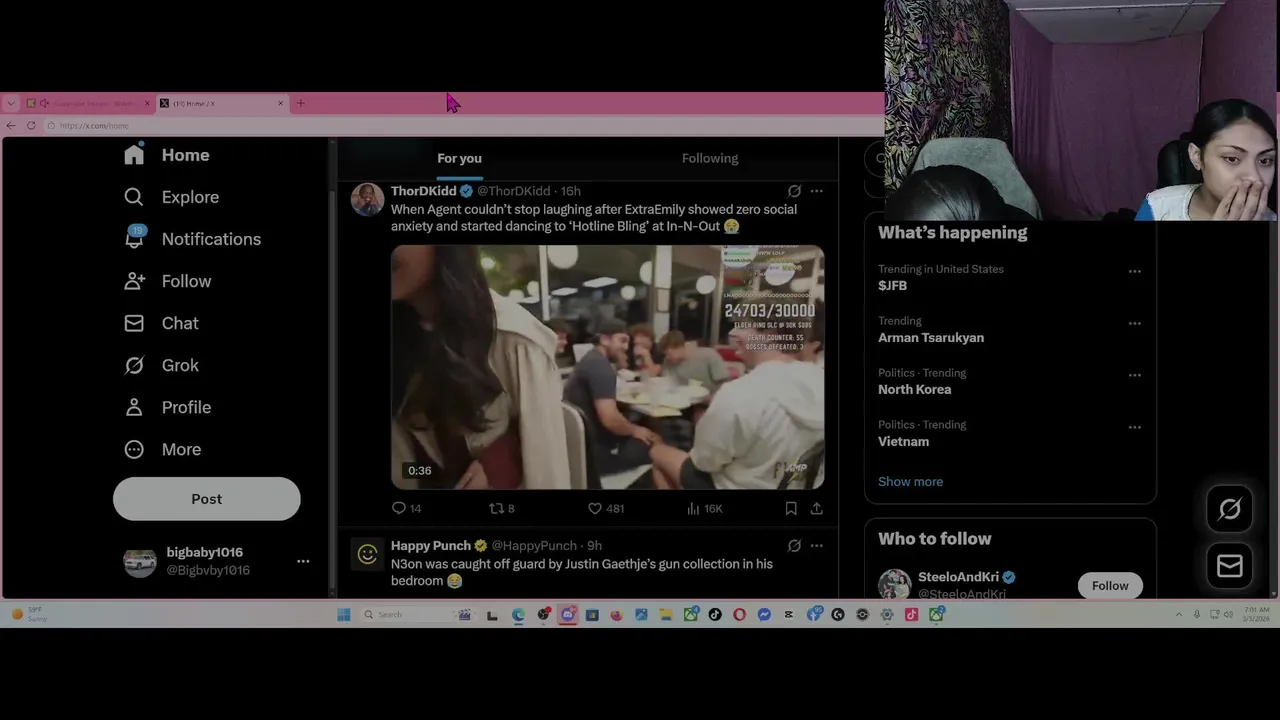
Task: Open Happy Punch profile avatar
Action: [x=367, y=554]
